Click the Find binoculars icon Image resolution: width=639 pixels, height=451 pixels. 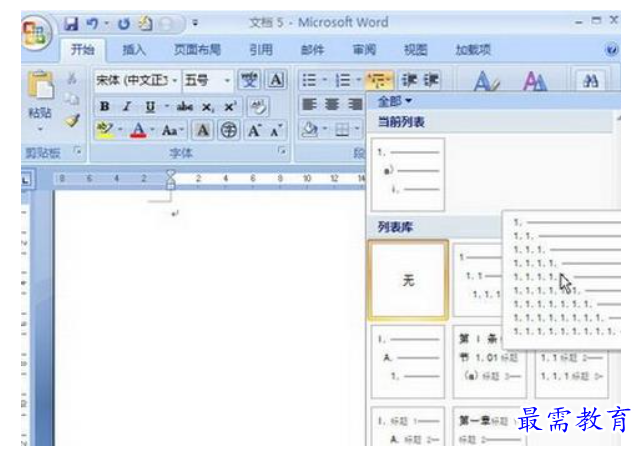point(591,81)
